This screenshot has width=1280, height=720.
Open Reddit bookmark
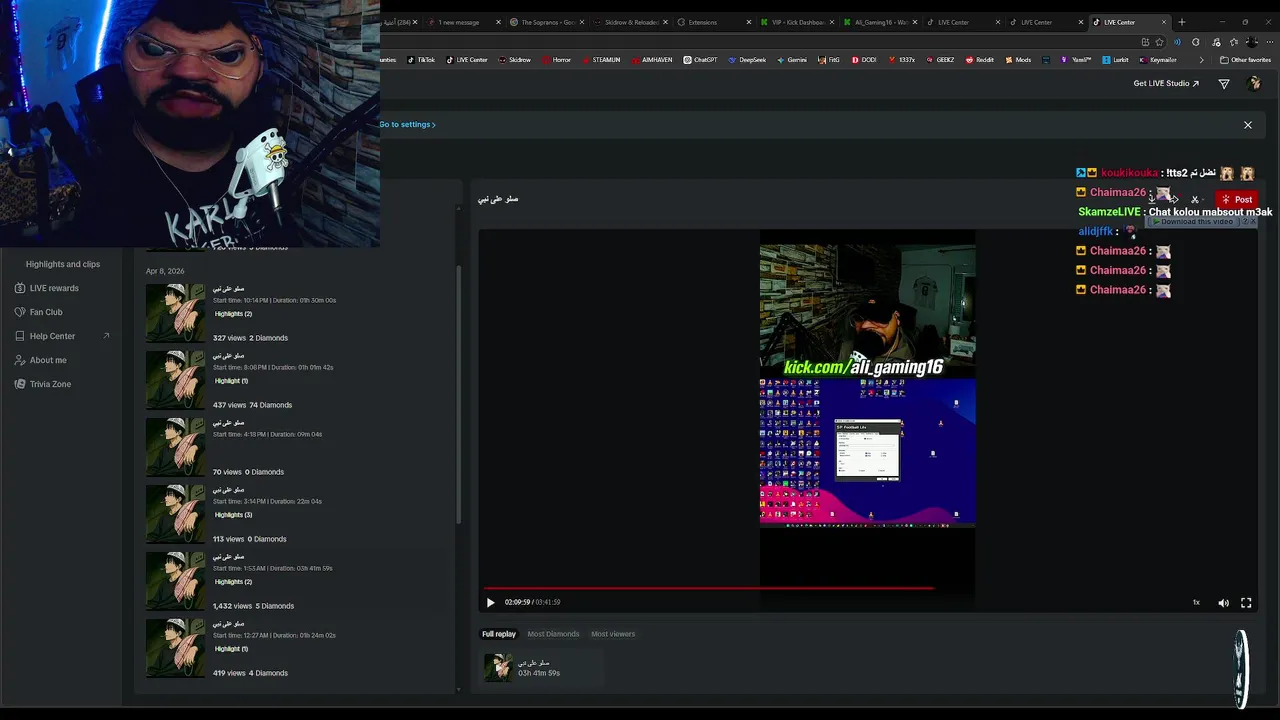pos(980,60)
